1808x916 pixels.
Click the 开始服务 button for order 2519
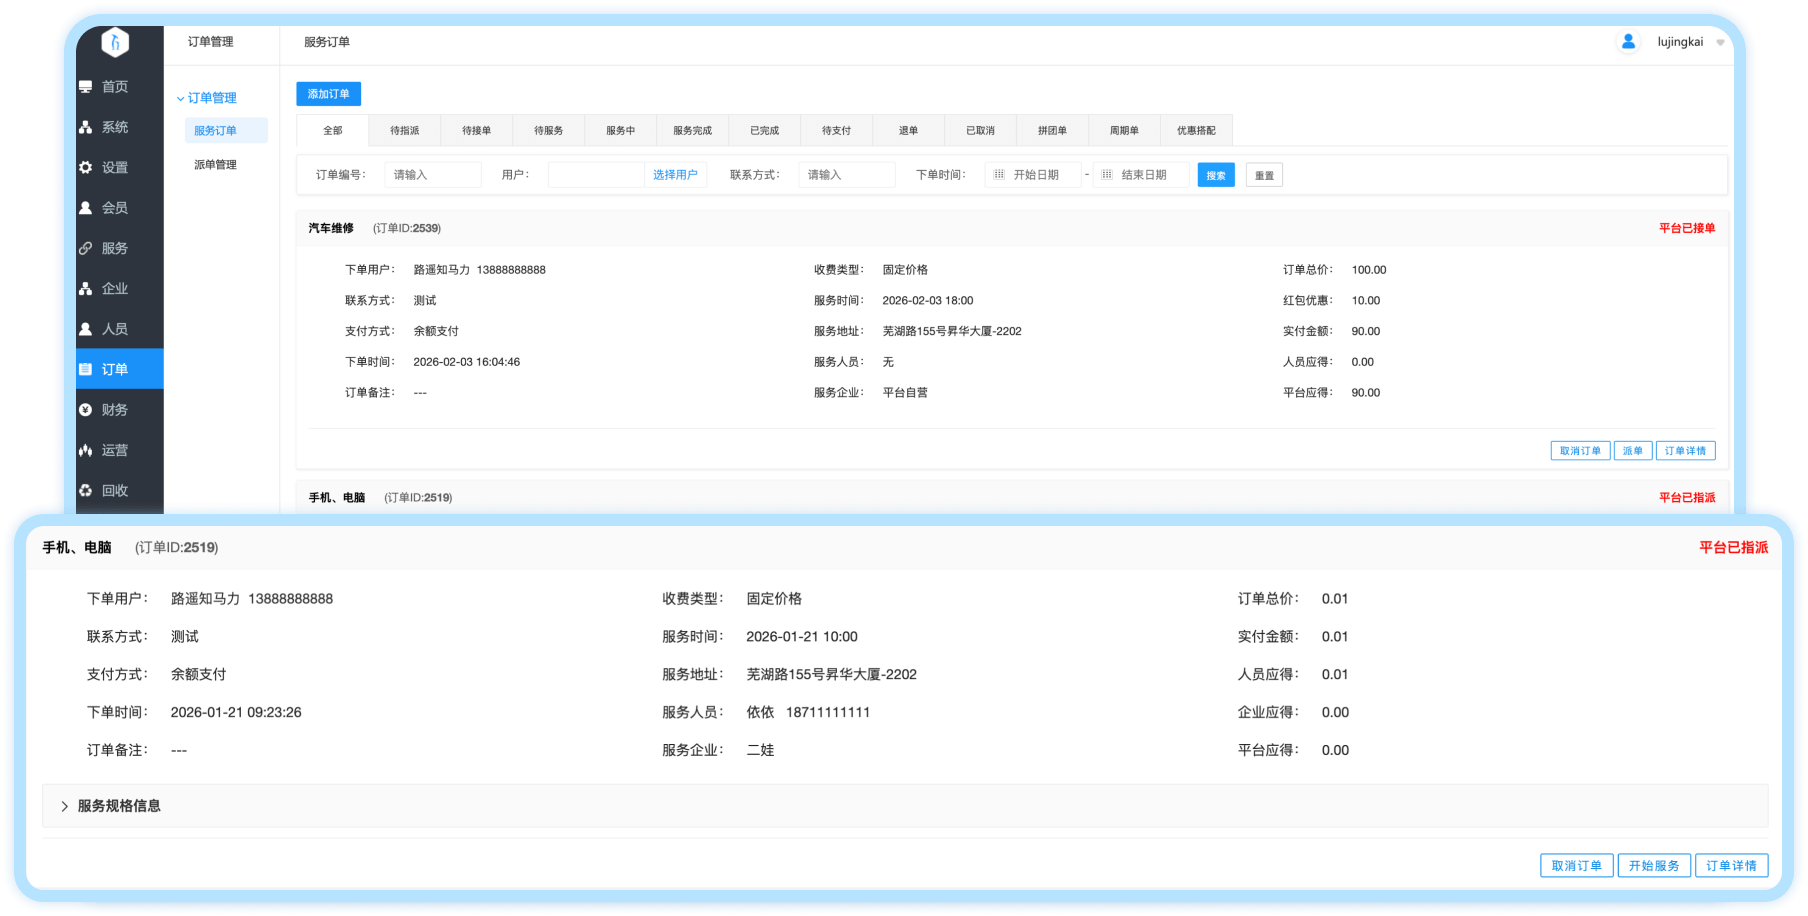pos(1654,866)
